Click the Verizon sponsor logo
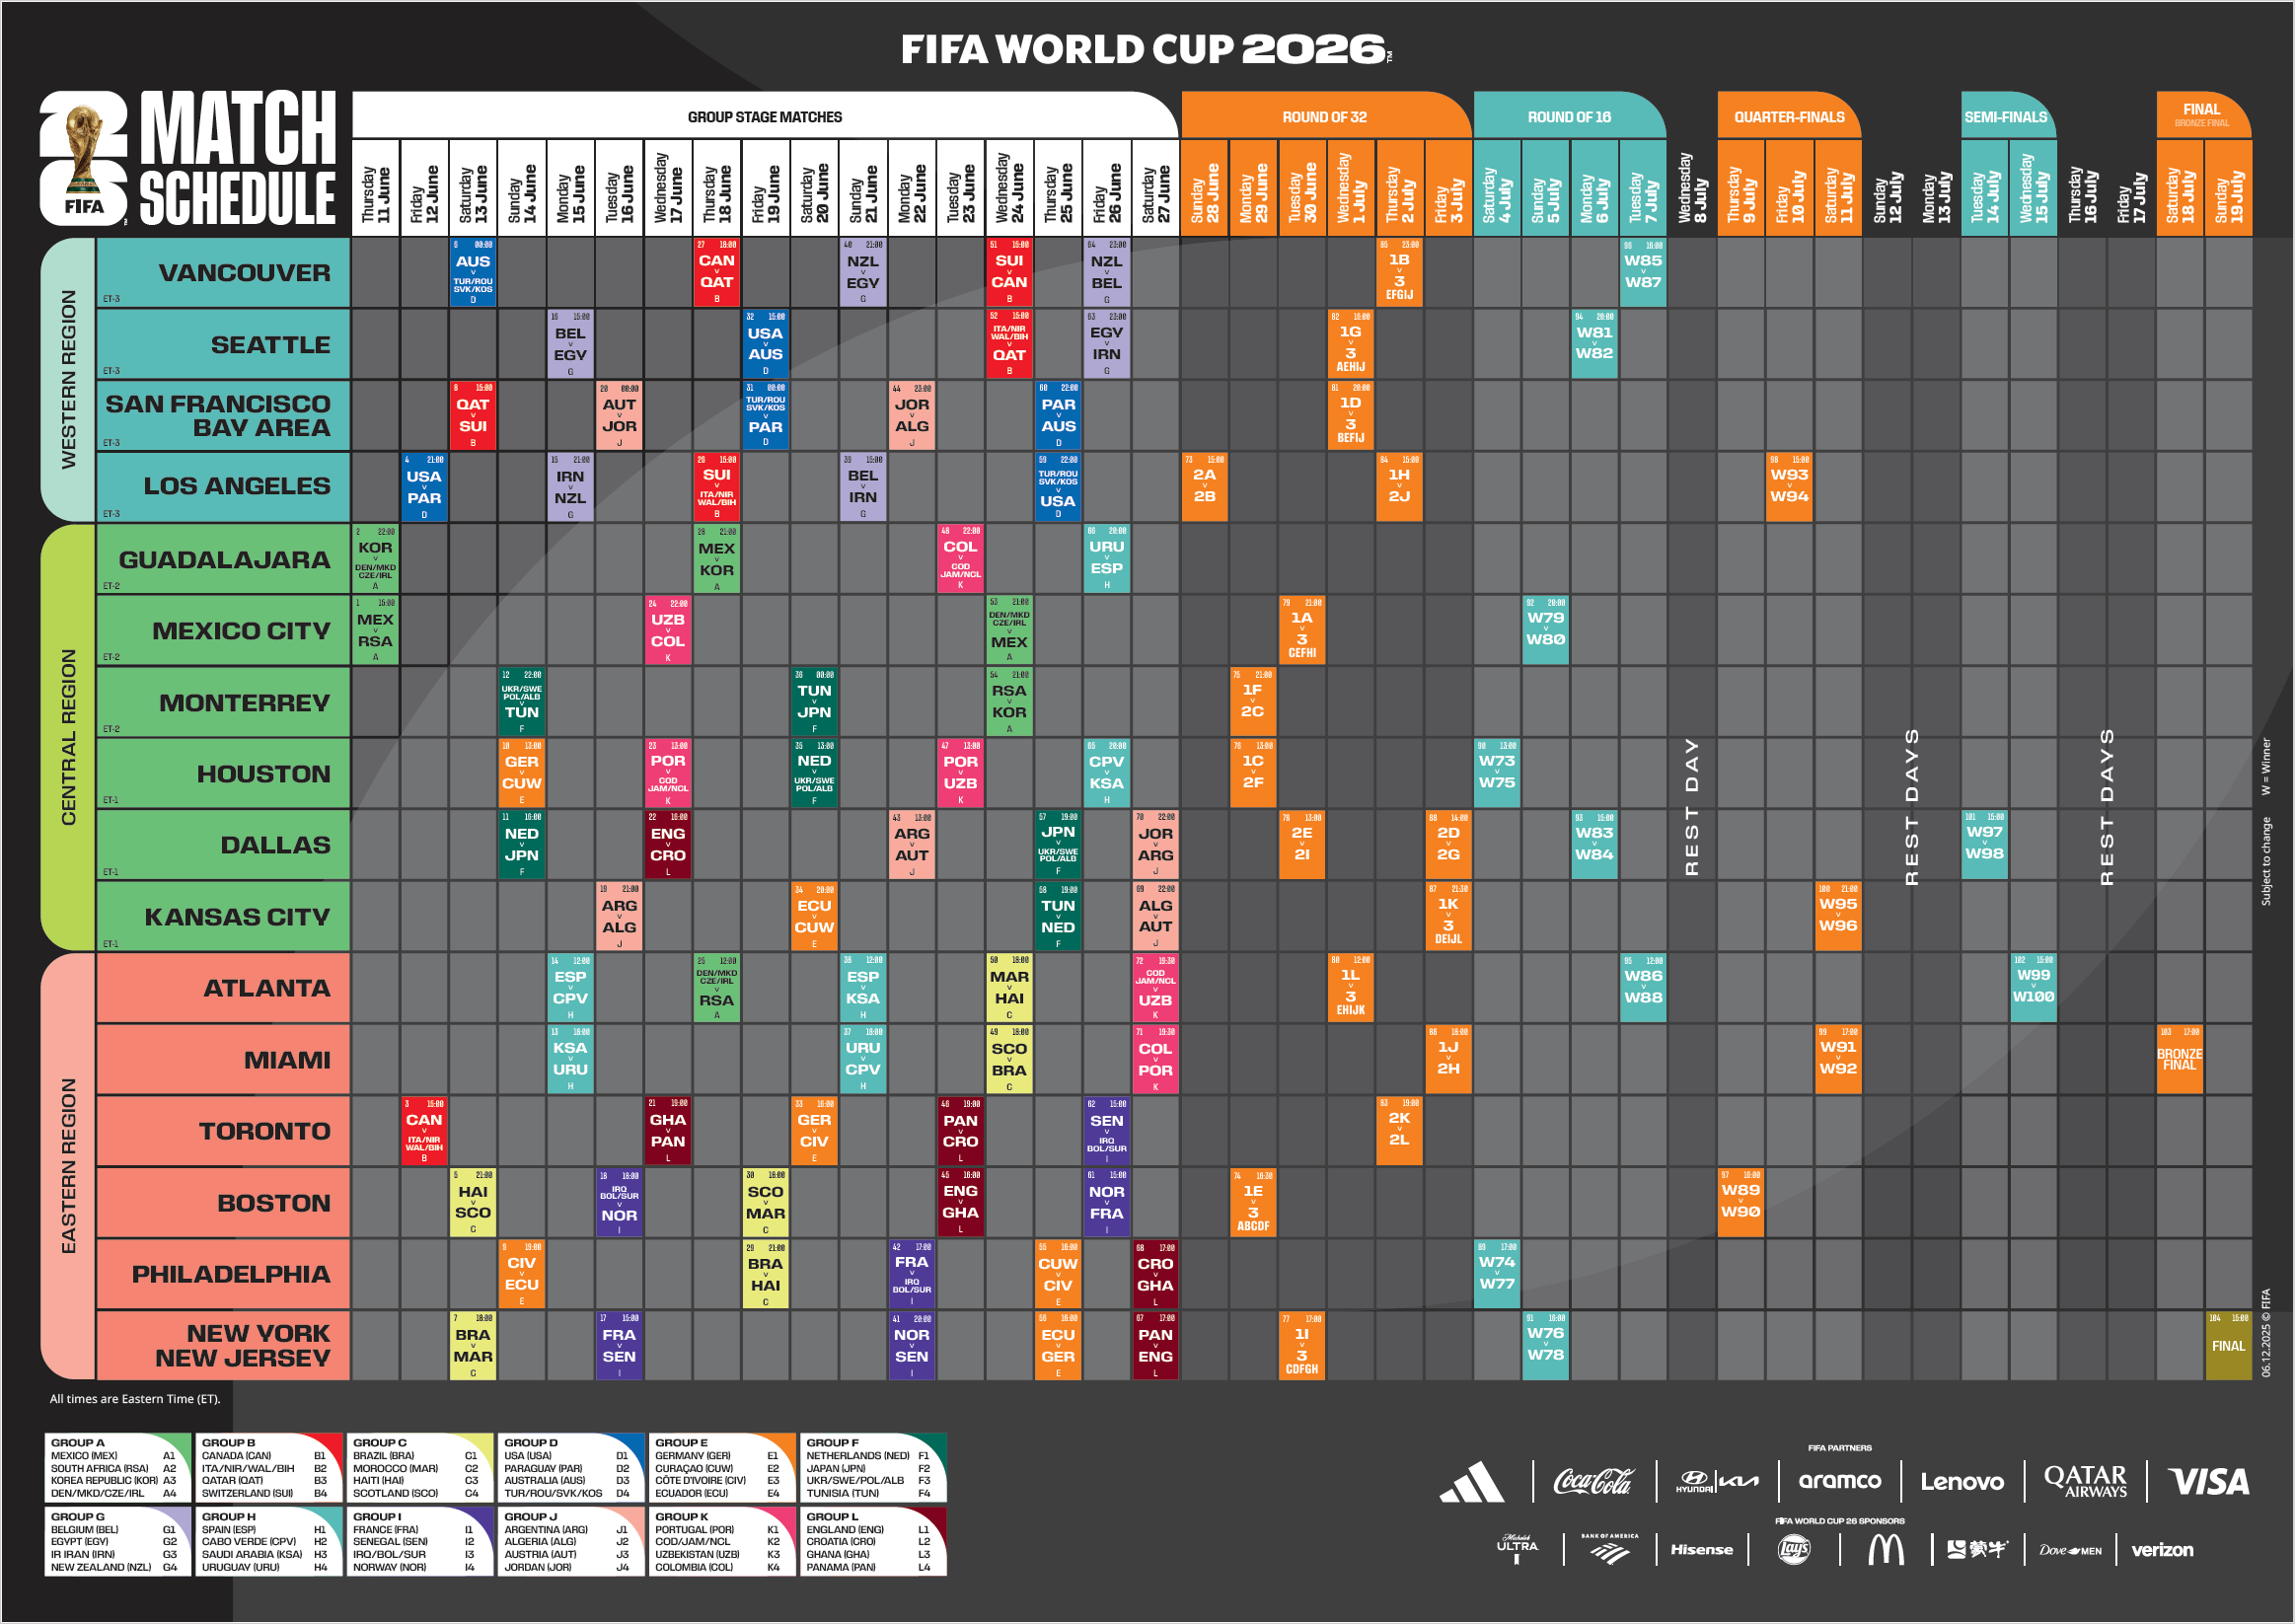Viewport: 2295px width, 1624px height. tap(2162, 1550)
